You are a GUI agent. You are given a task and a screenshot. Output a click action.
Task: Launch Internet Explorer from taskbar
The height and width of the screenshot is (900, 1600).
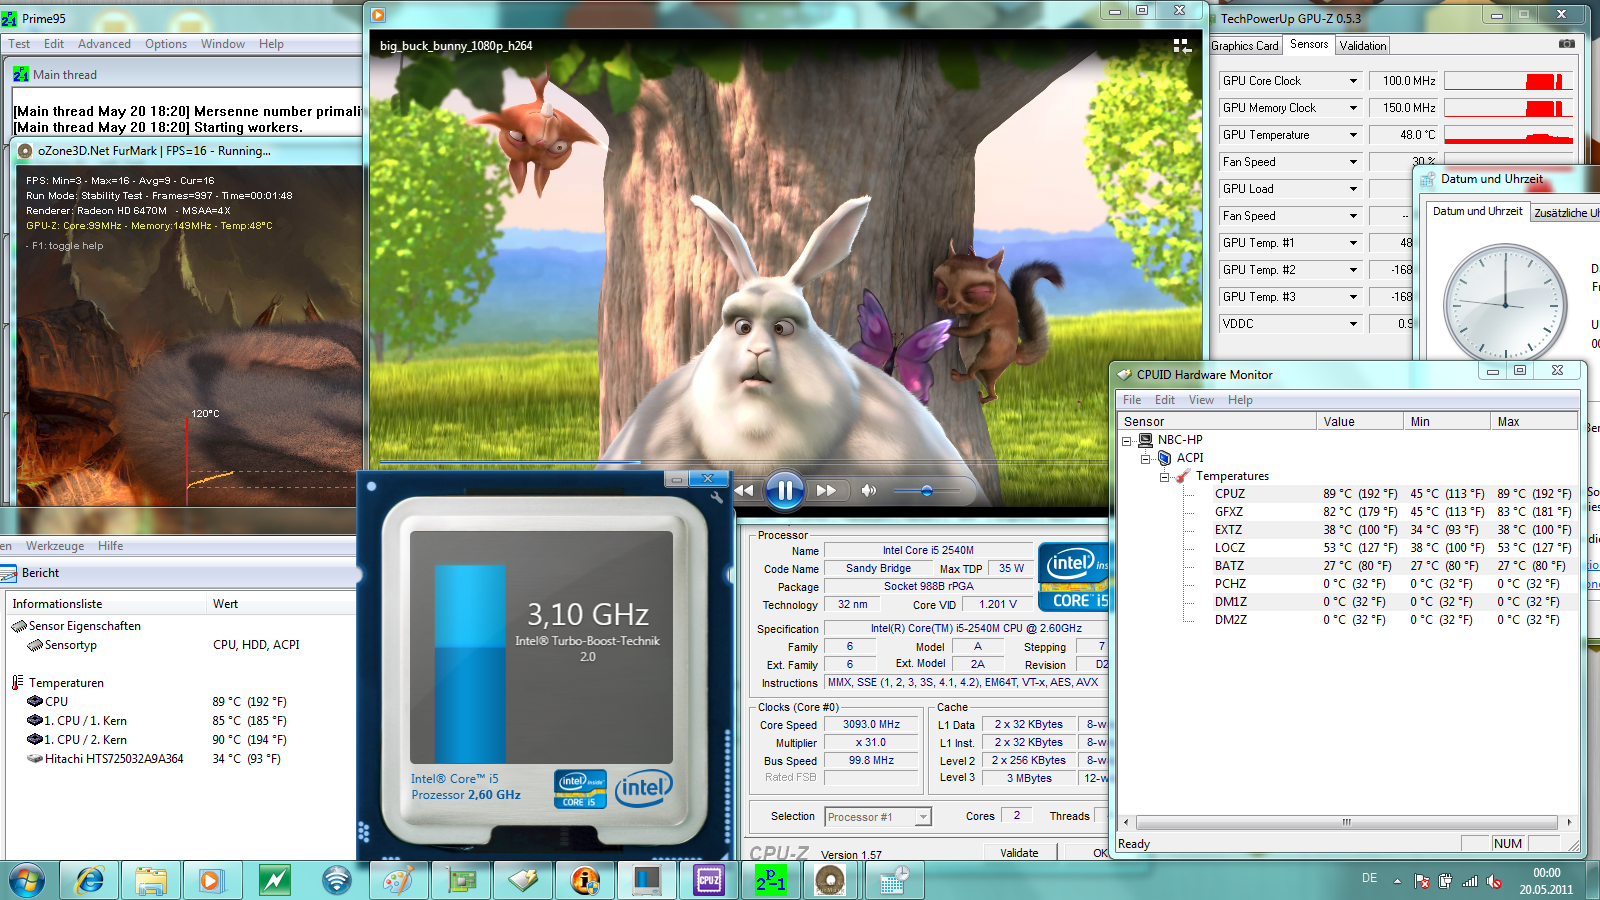point(89,881)
